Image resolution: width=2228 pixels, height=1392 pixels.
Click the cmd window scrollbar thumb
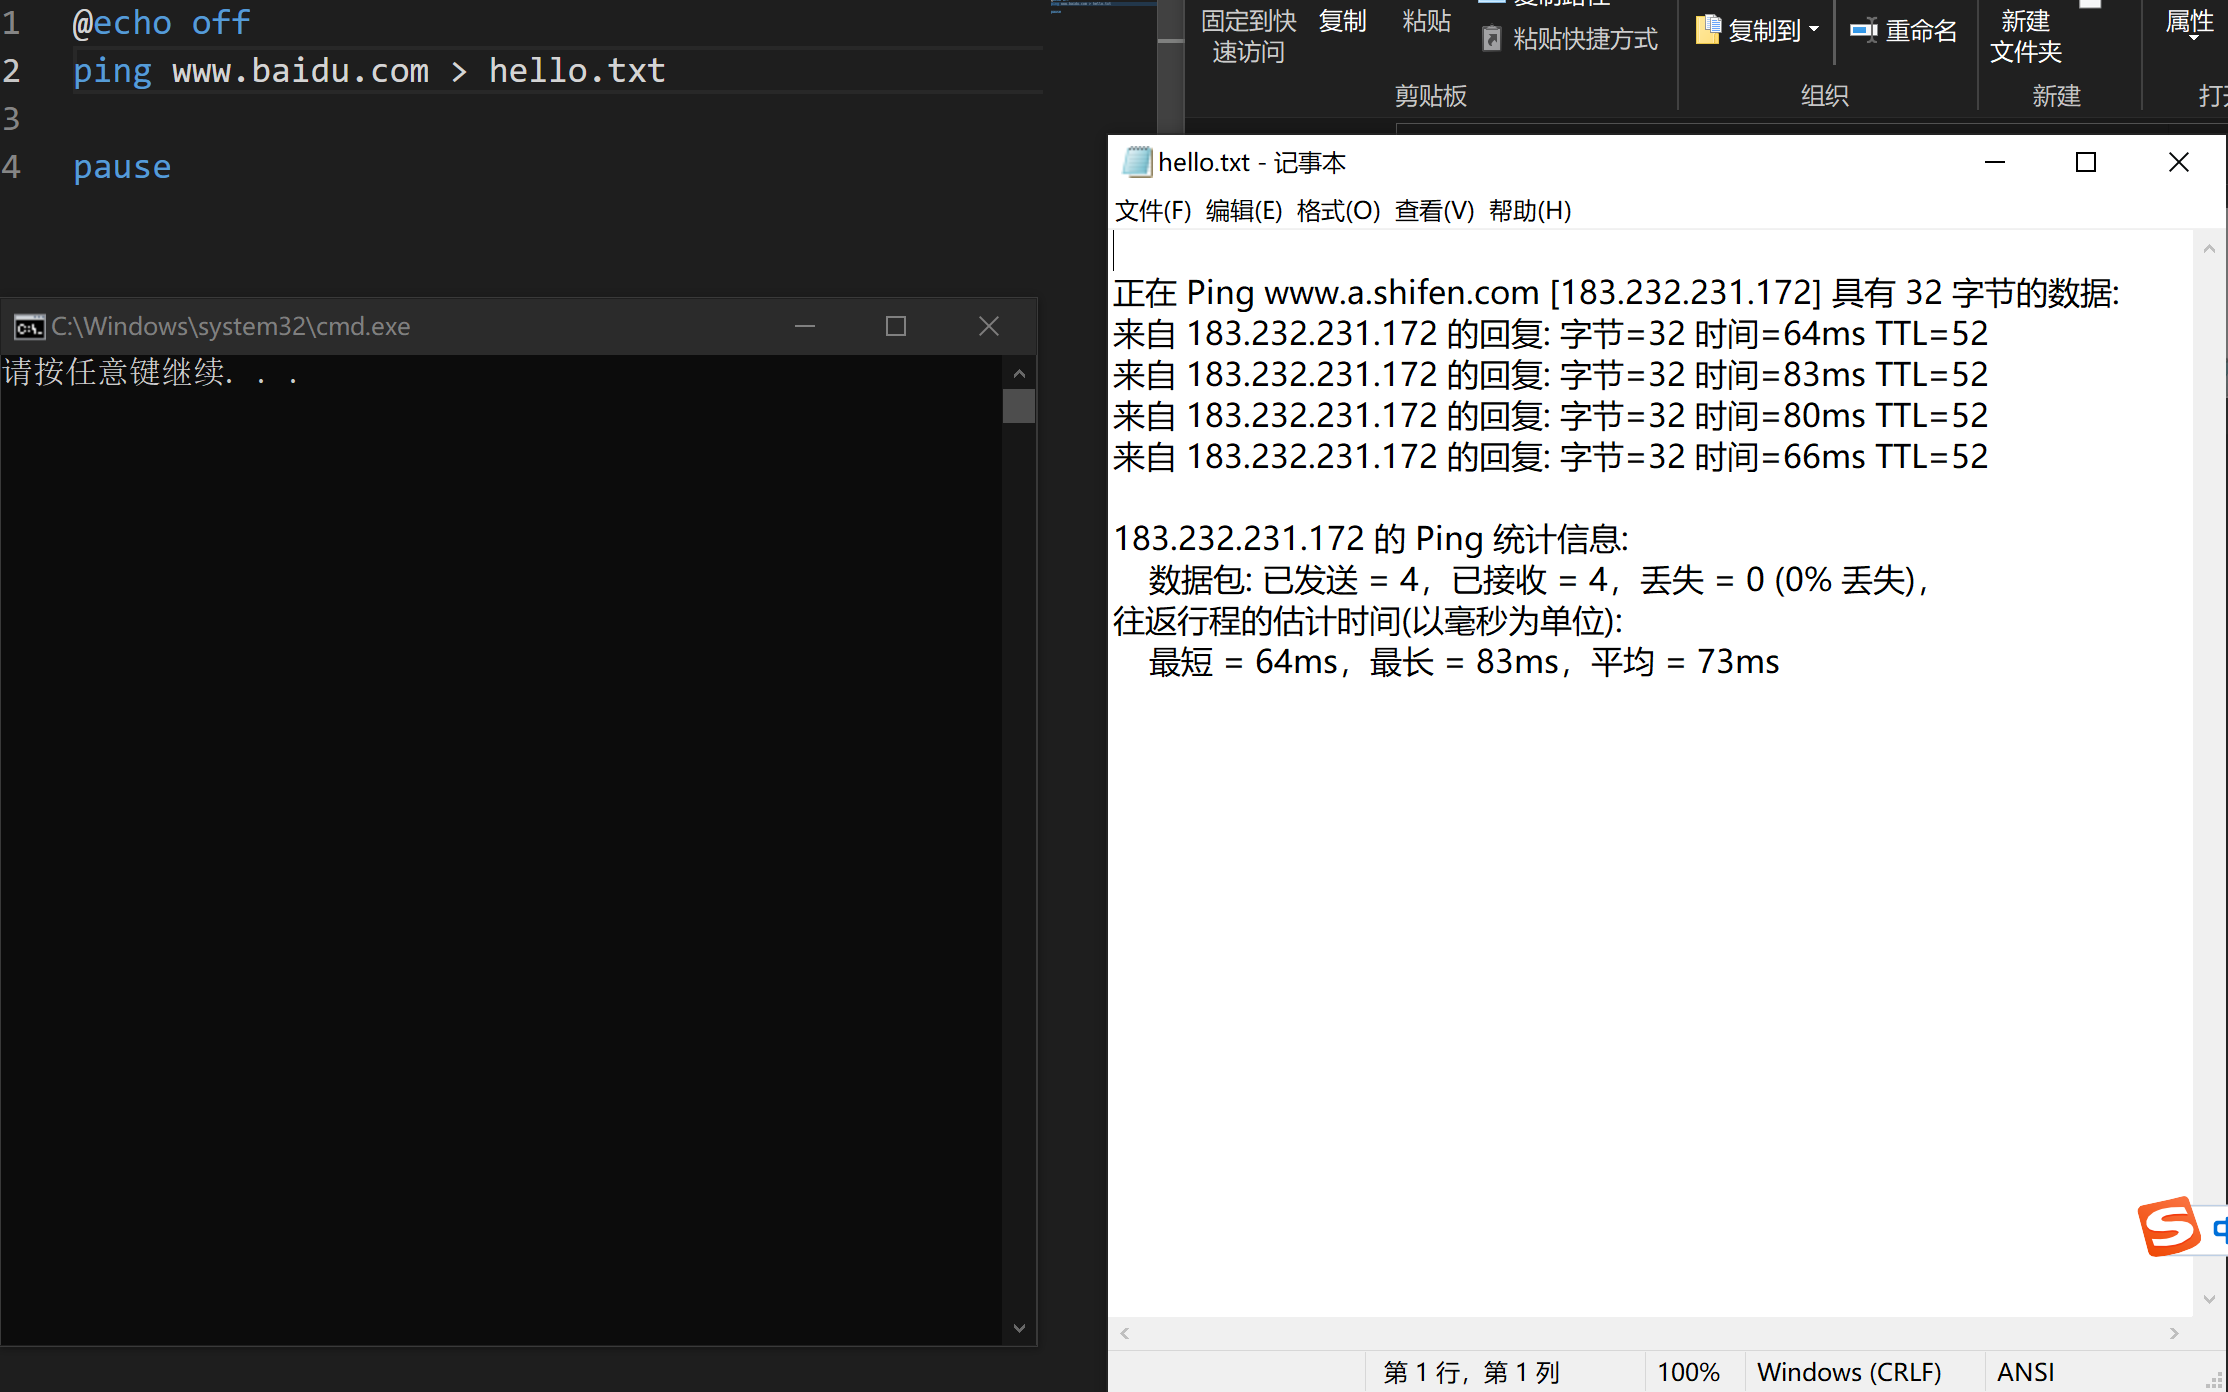[1019, 406]
